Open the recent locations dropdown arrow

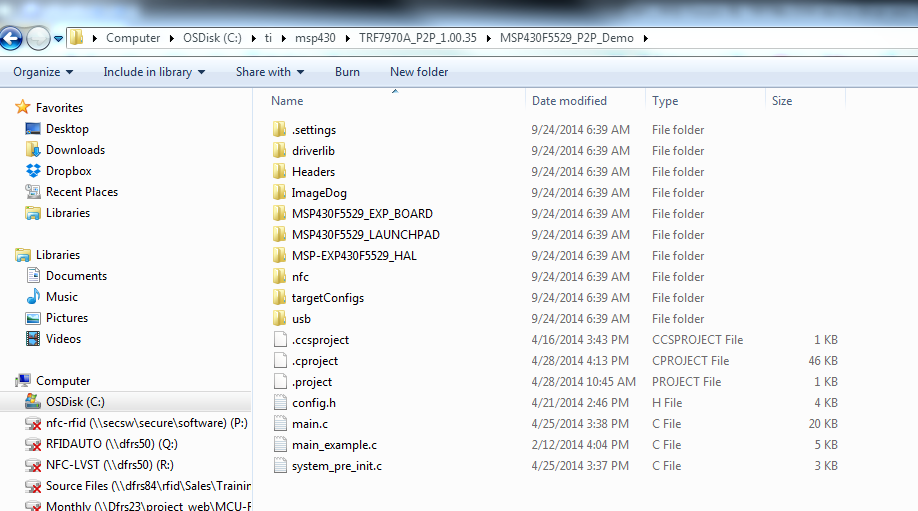click(x=58, y=39)
